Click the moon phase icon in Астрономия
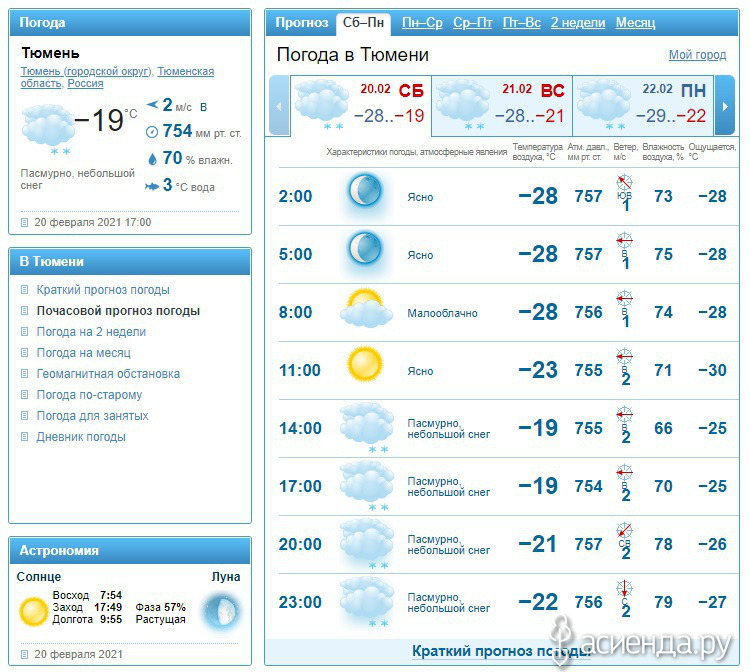 pyautogui.click(x=221, y=610)
